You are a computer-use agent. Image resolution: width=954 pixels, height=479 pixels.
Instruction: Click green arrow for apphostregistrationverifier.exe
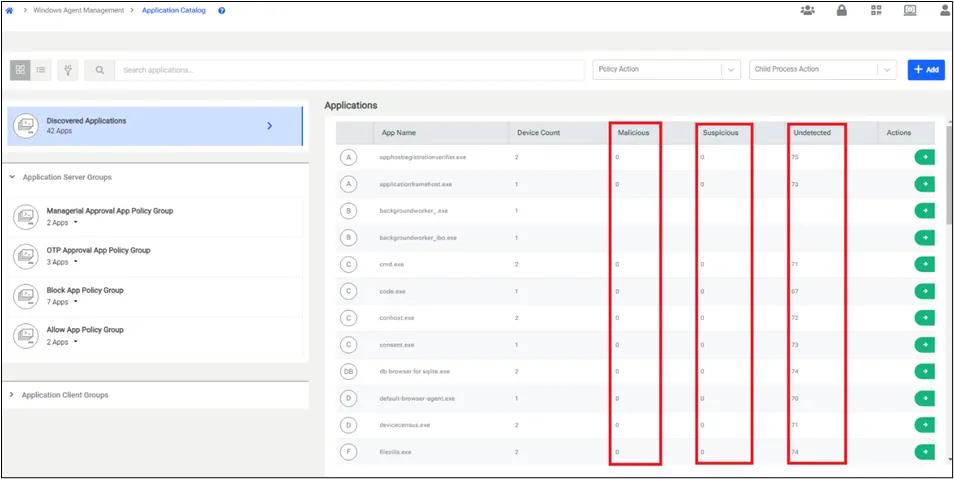tap(925, 157)
